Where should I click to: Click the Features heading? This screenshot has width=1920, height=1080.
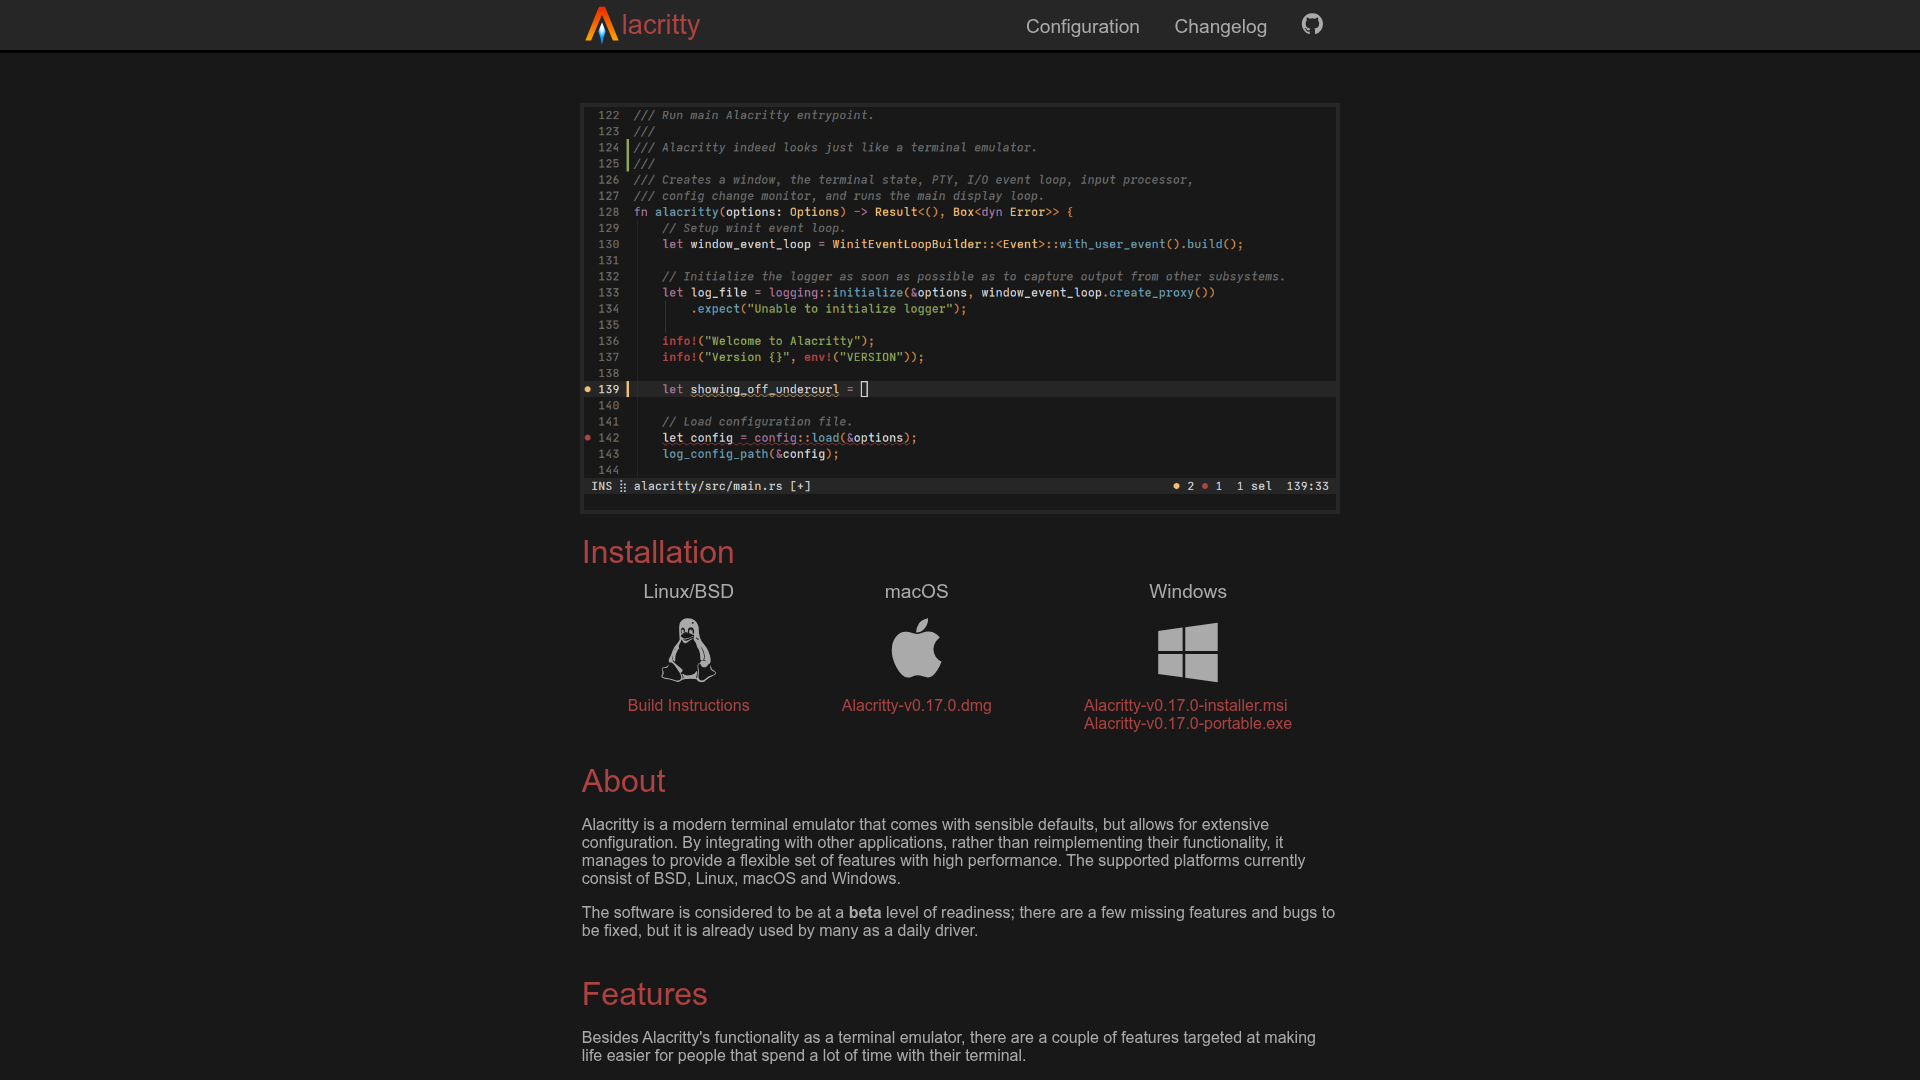[644, 994]
